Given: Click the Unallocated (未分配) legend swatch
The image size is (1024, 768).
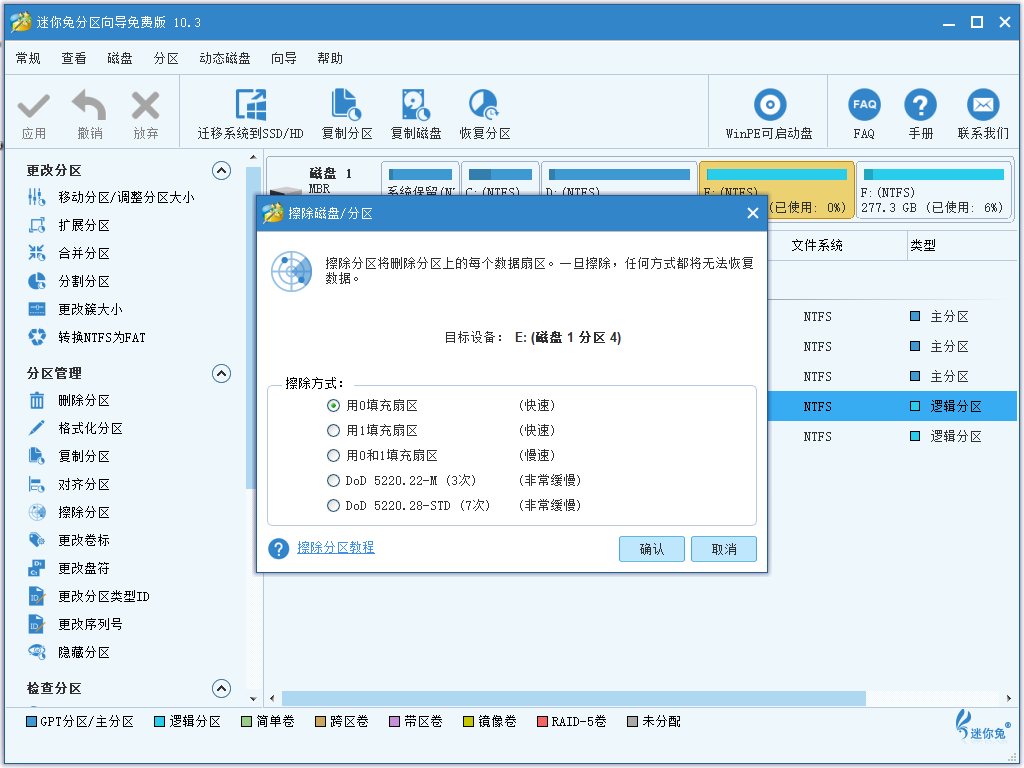Looking at the screenshot, I should 632,722.
